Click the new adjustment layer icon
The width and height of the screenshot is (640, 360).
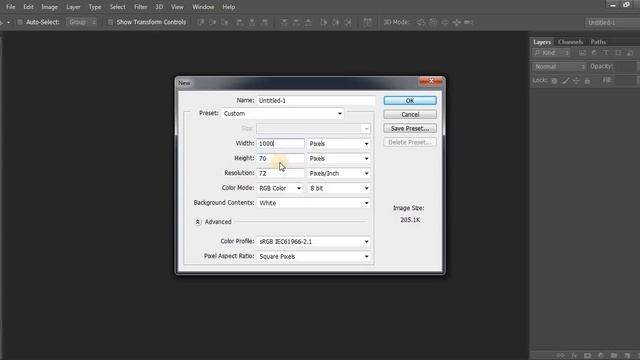[x=600, y=356]
